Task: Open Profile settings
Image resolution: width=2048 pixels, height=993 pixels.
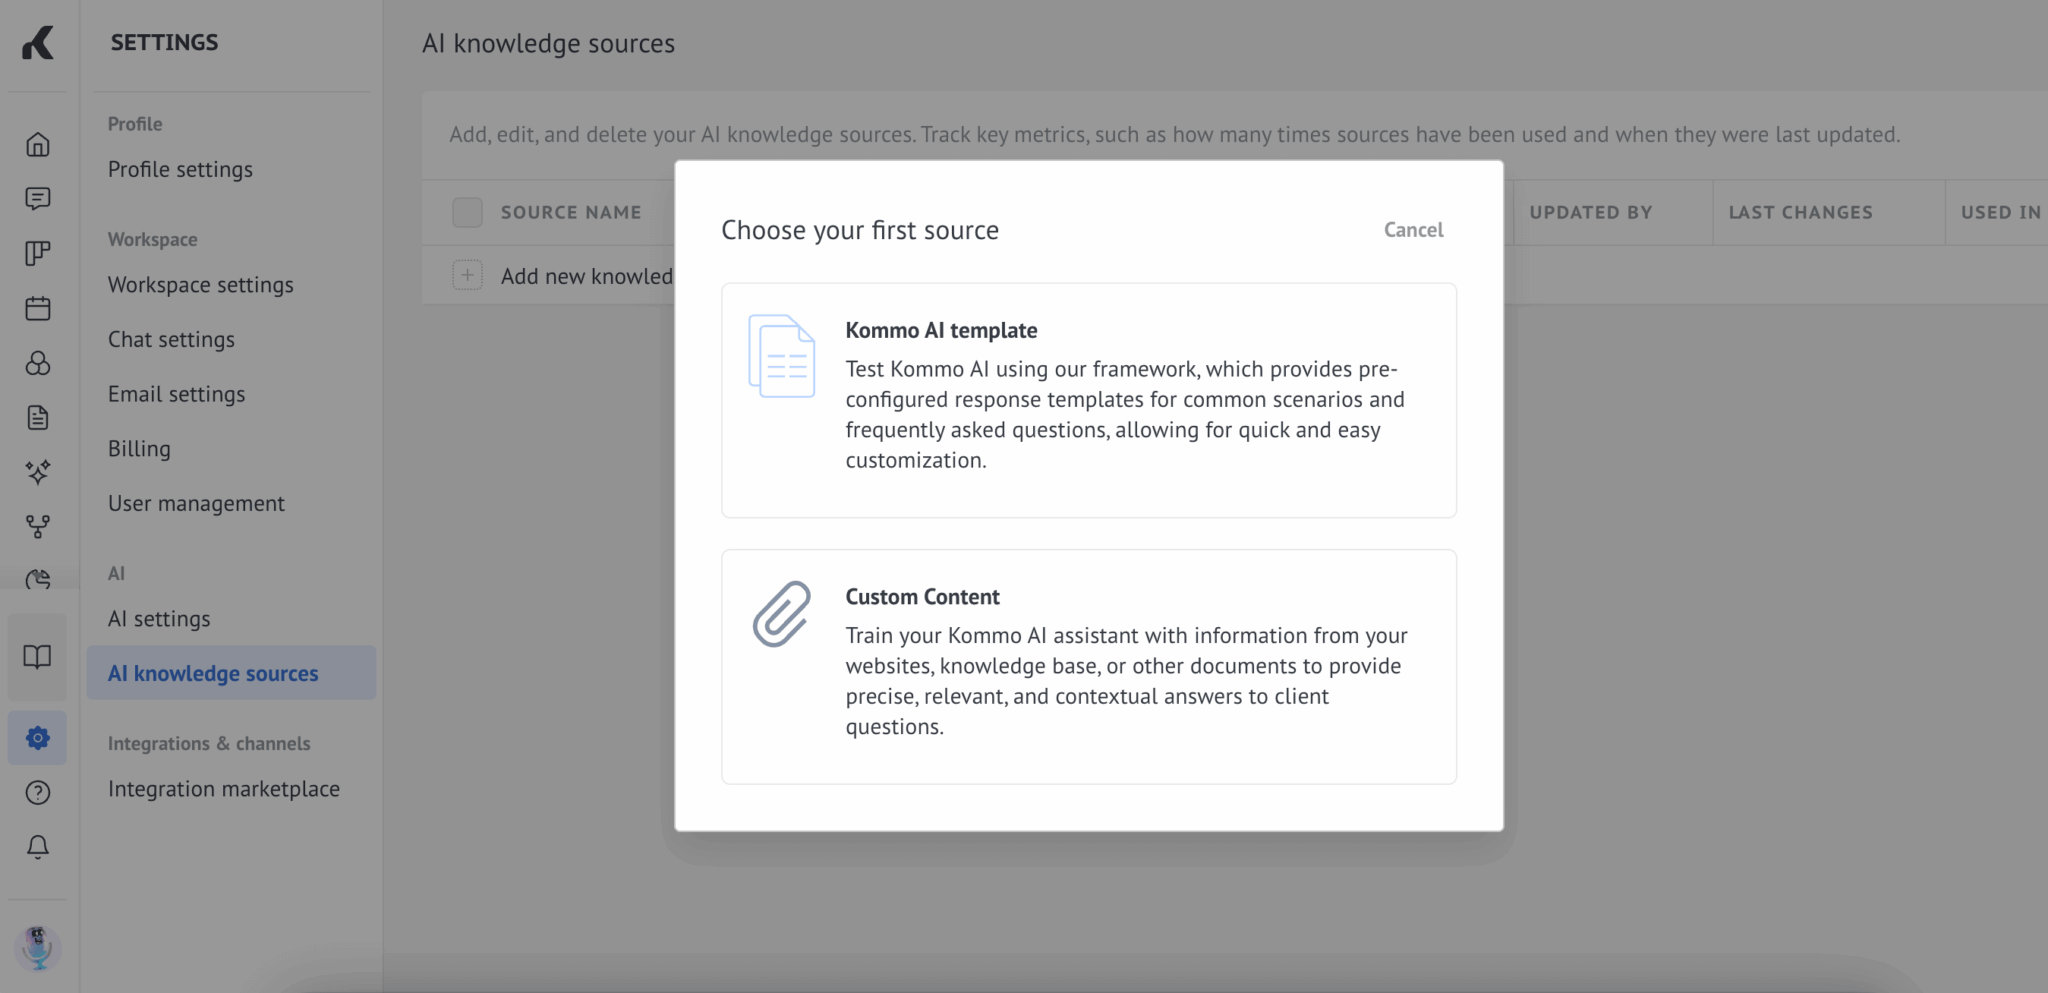Action: point(180,169)
